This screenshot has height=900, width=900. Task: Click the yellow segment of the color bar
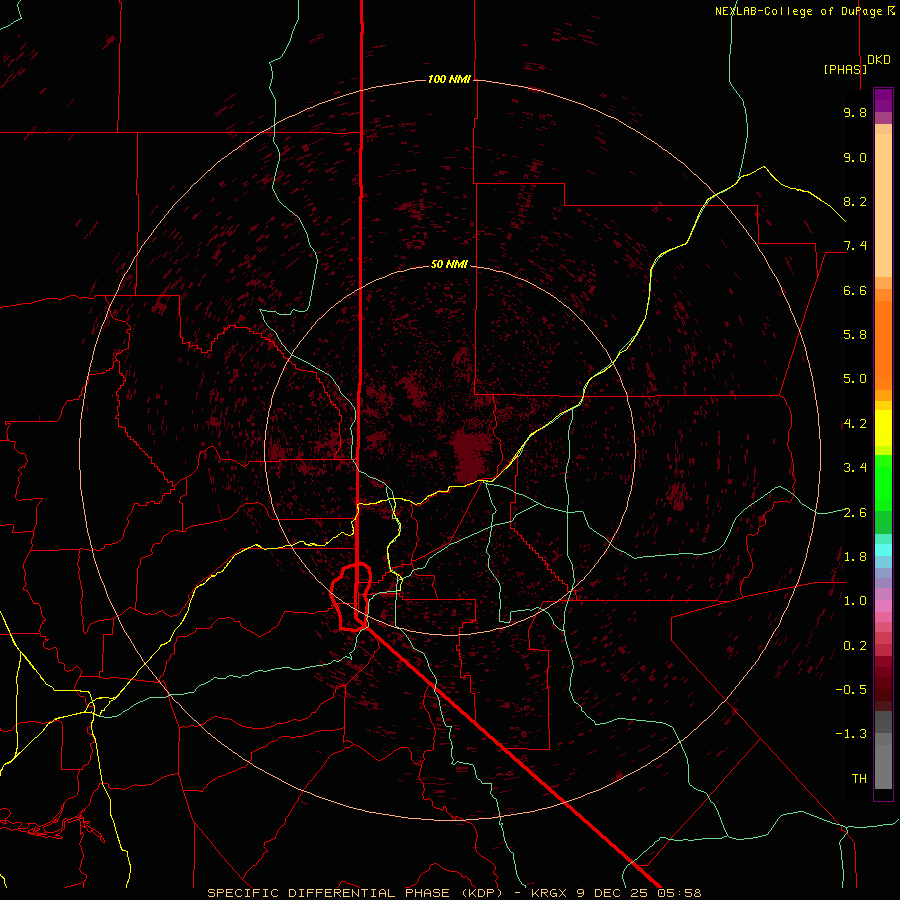883,428
